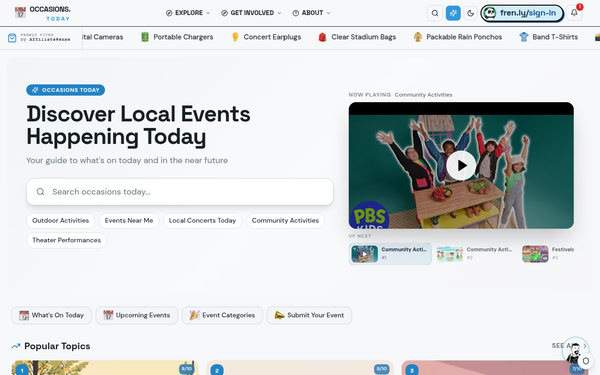This screenshot has width=600, height=375.
Task: Click the blue sparkle AI button
Action: [453, 13]
